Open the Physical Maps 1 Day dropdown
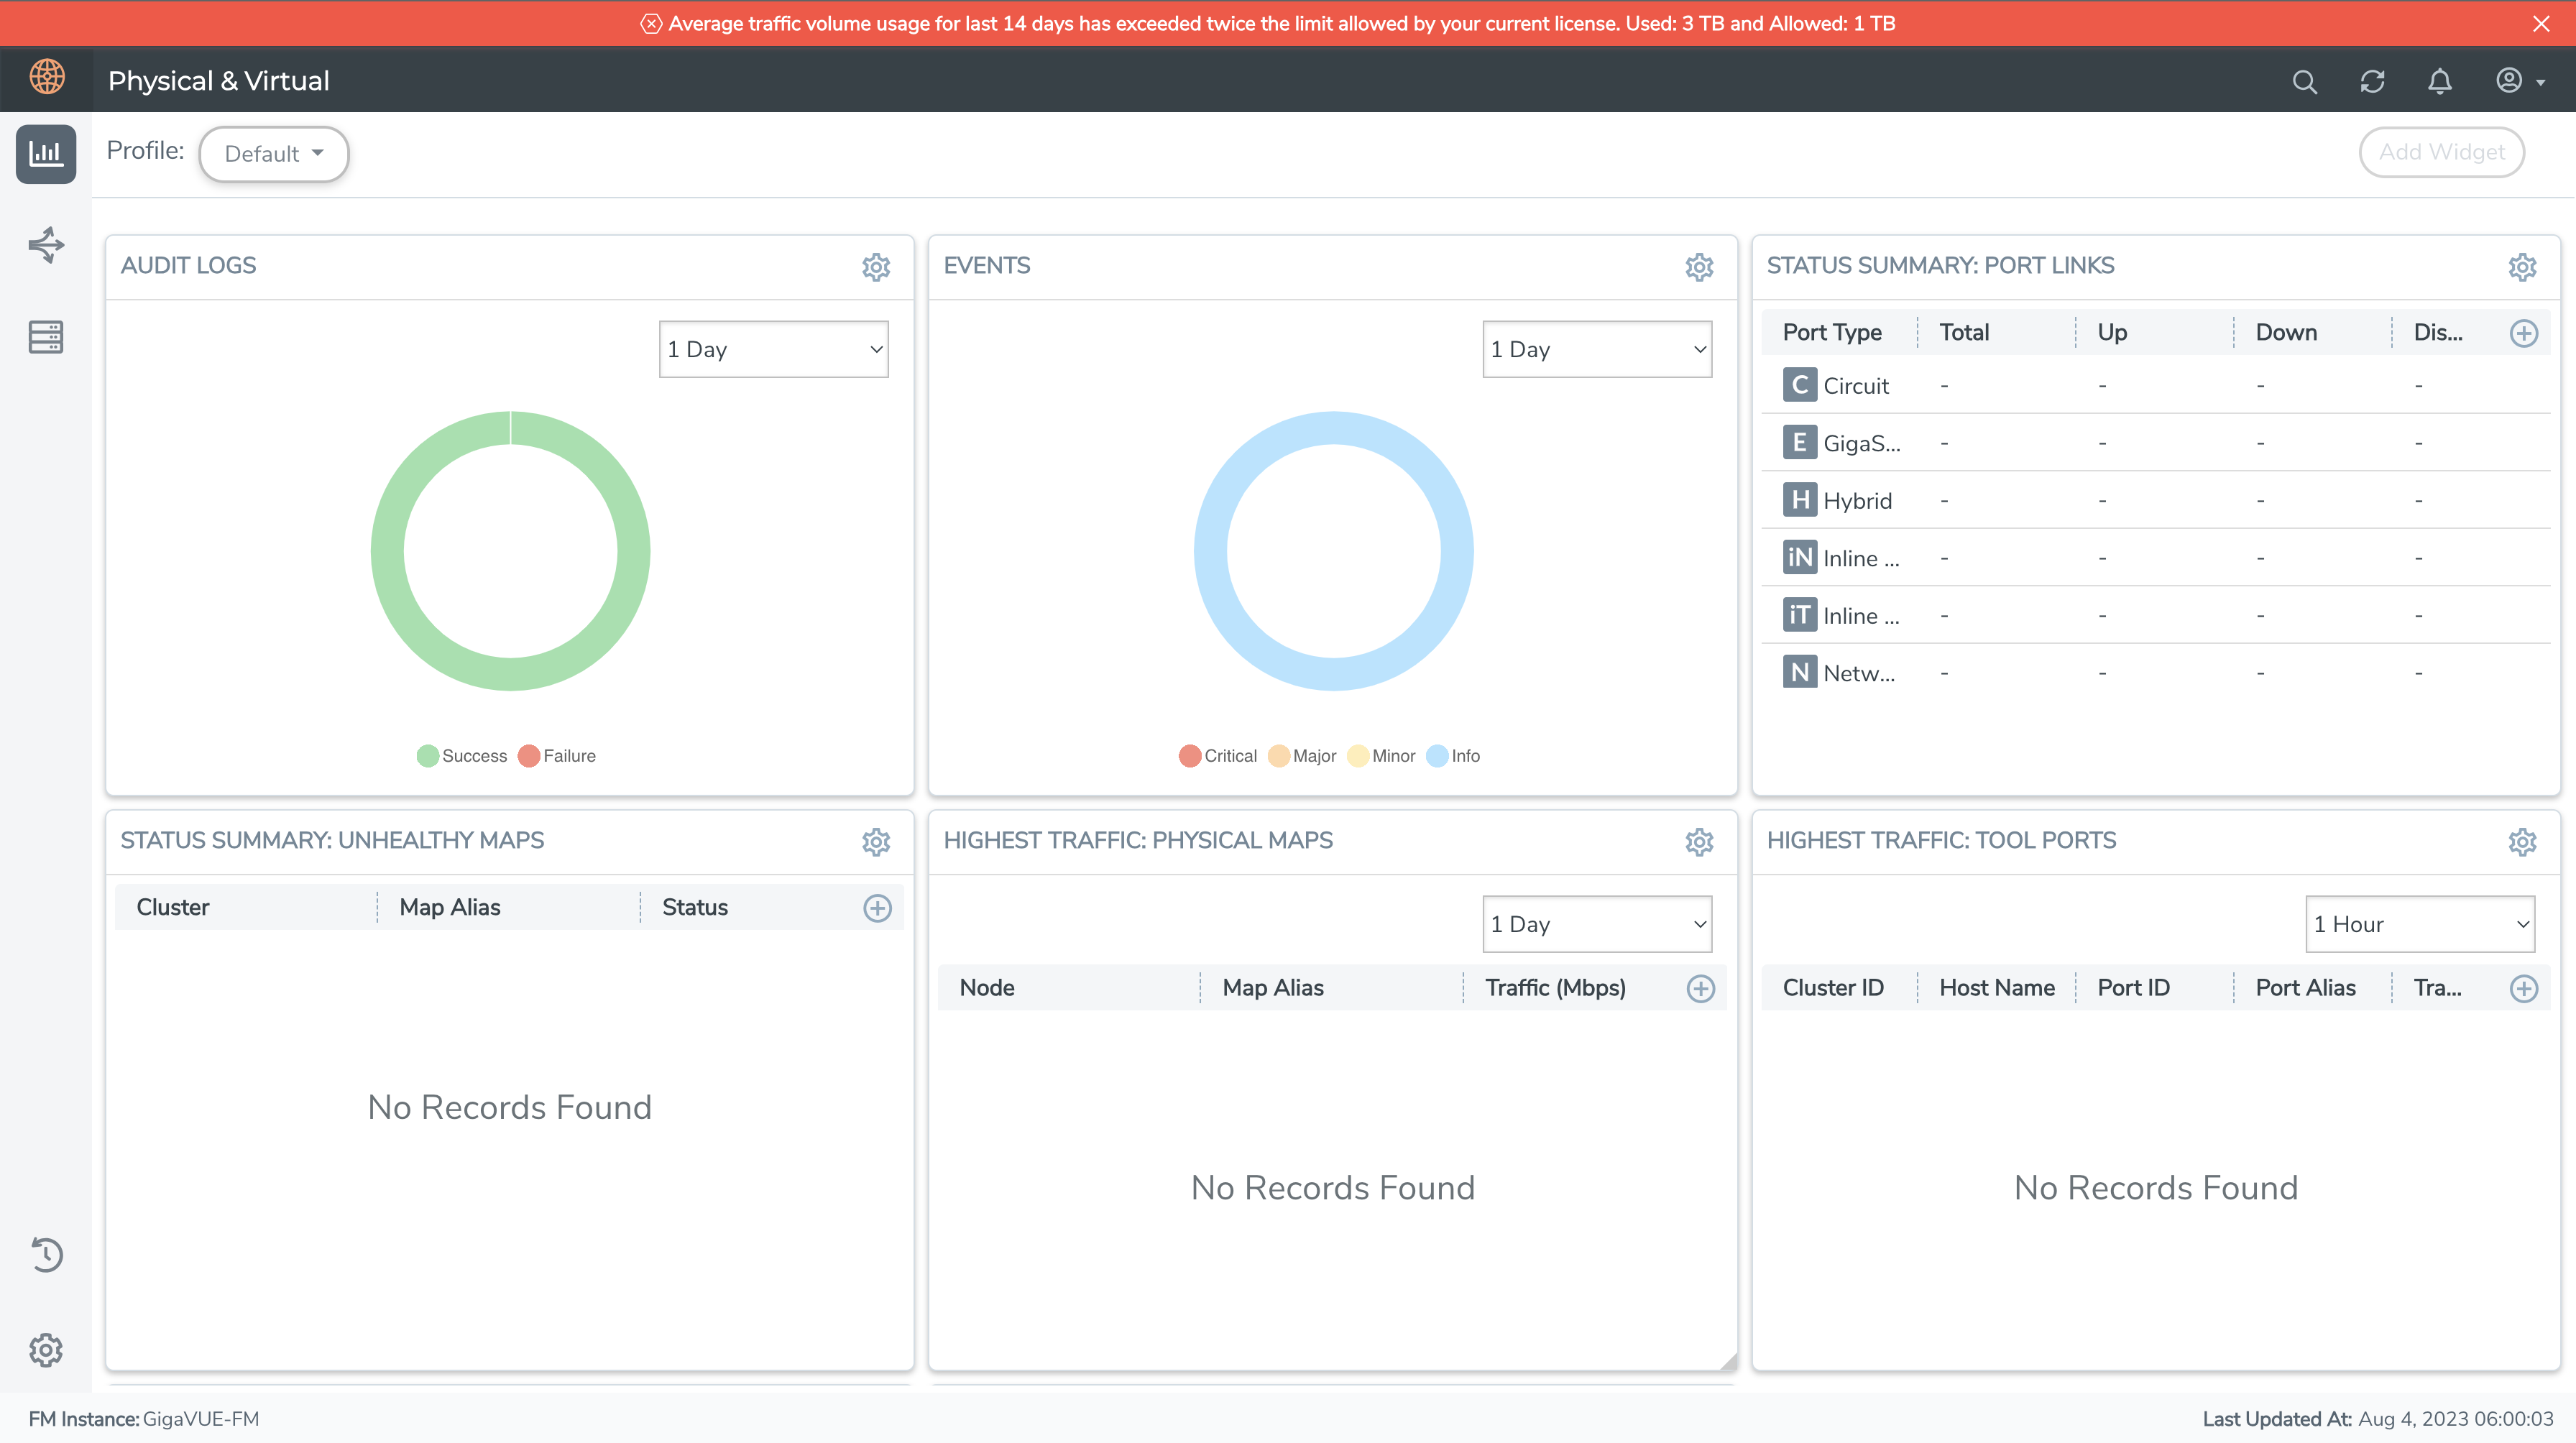The width and height of the screenshot is (2576, 1443). point(1597,924)
